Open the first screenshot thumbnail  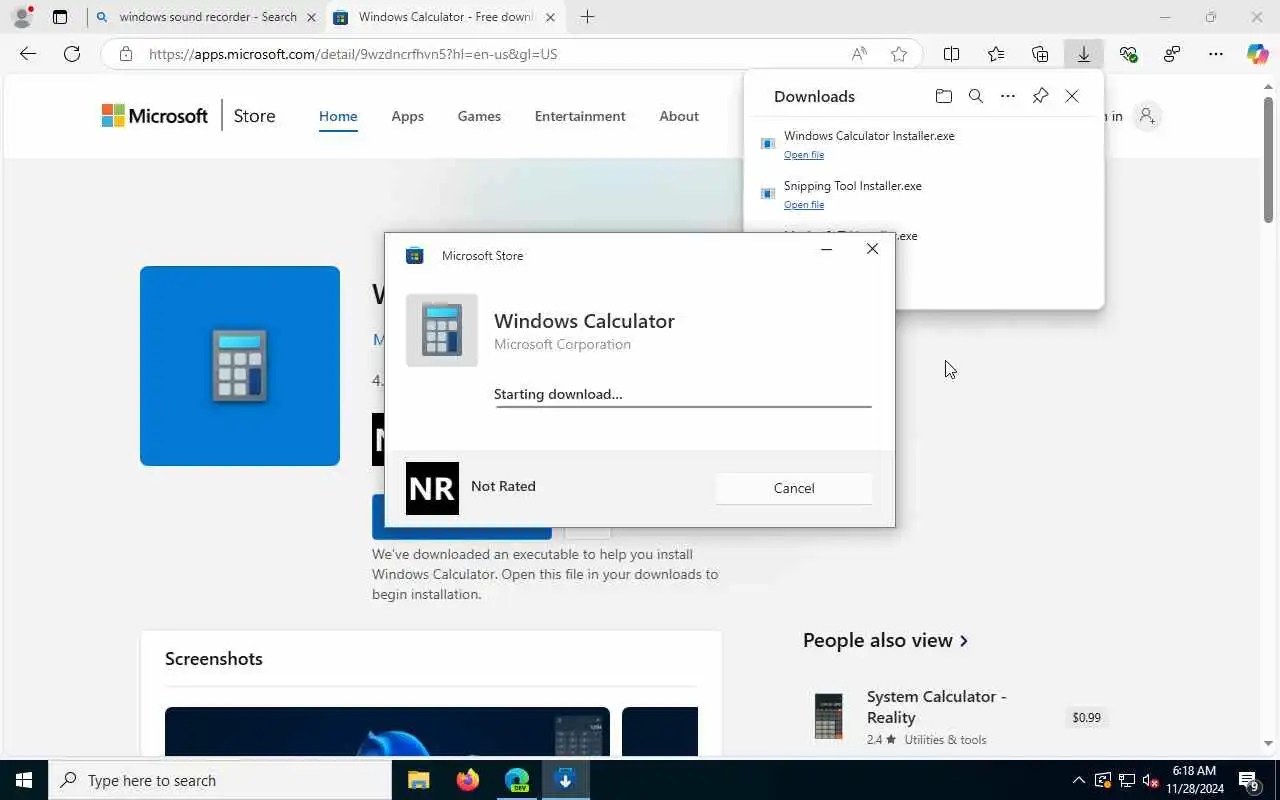(387, 732)
